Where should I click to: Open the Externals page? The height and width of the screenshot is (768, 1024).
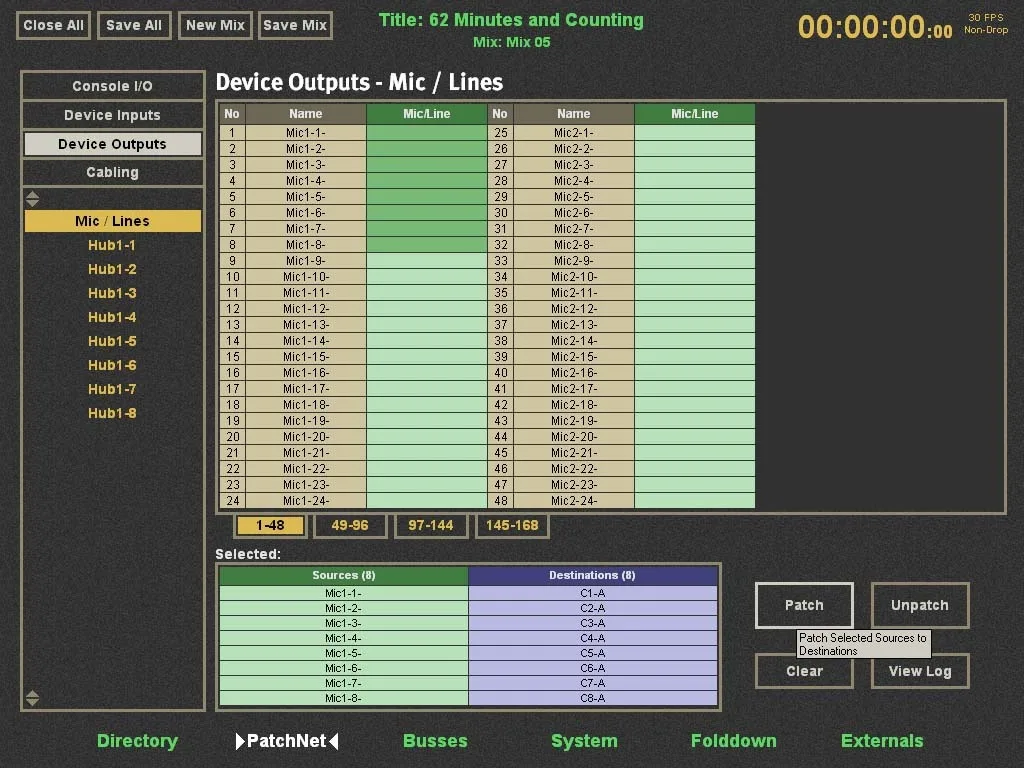(x=882, y=741)
